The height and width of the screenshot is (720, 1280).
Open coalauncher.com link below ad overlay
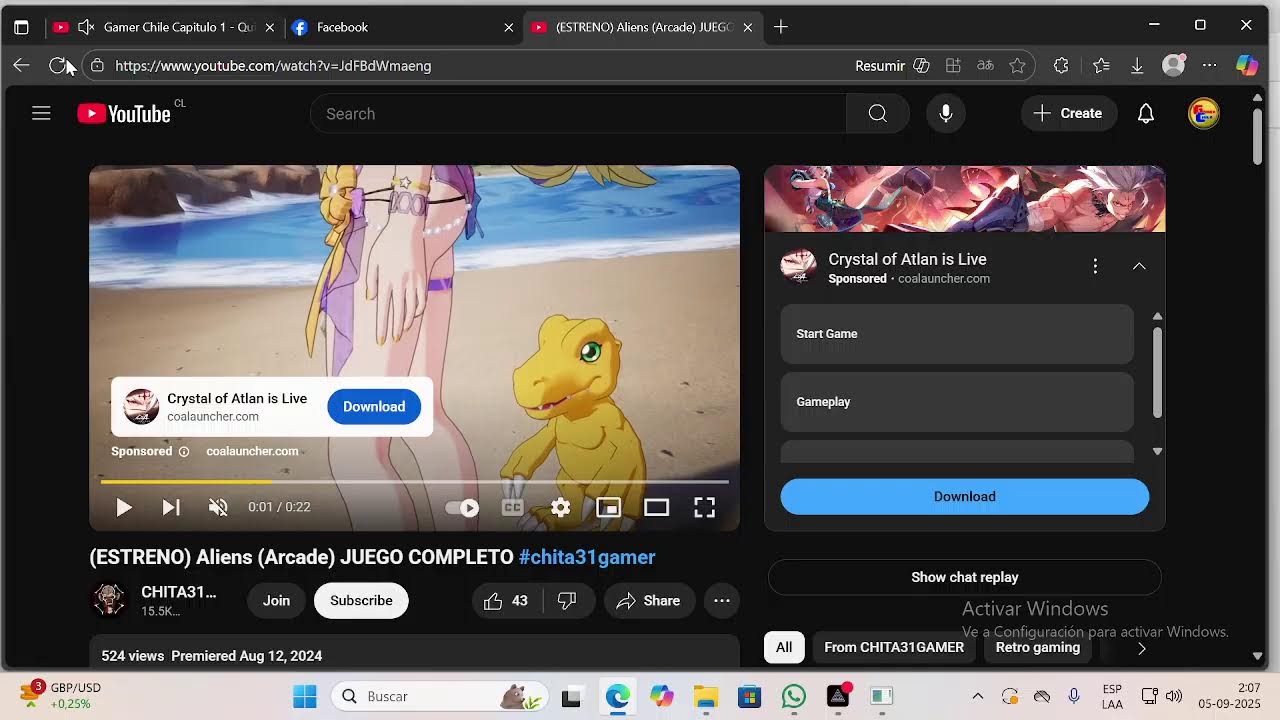[252, 452]
